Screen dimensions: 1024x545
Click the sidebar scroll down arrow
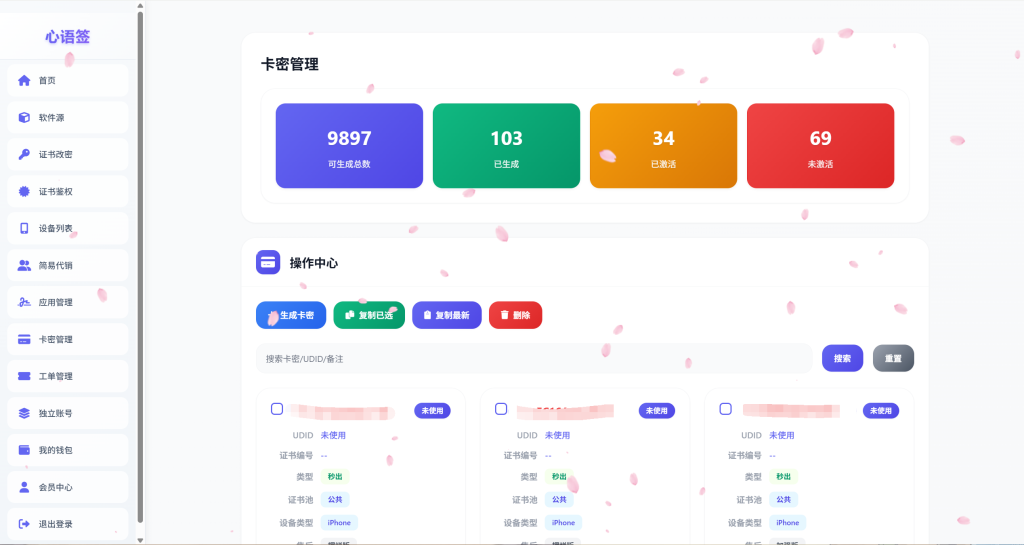click(140, 540)
